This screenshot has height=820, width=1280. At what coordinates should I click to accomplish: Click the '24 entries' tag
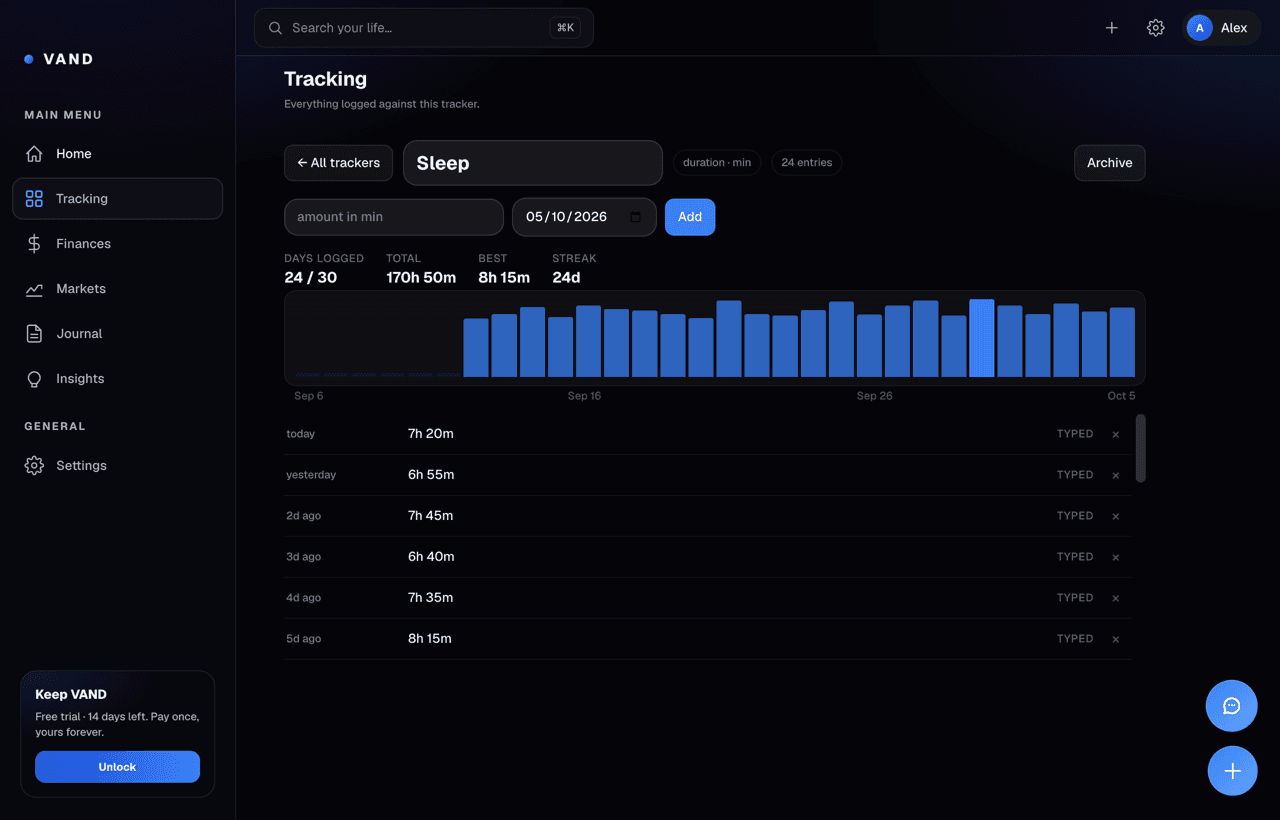(x=807, y=163)
